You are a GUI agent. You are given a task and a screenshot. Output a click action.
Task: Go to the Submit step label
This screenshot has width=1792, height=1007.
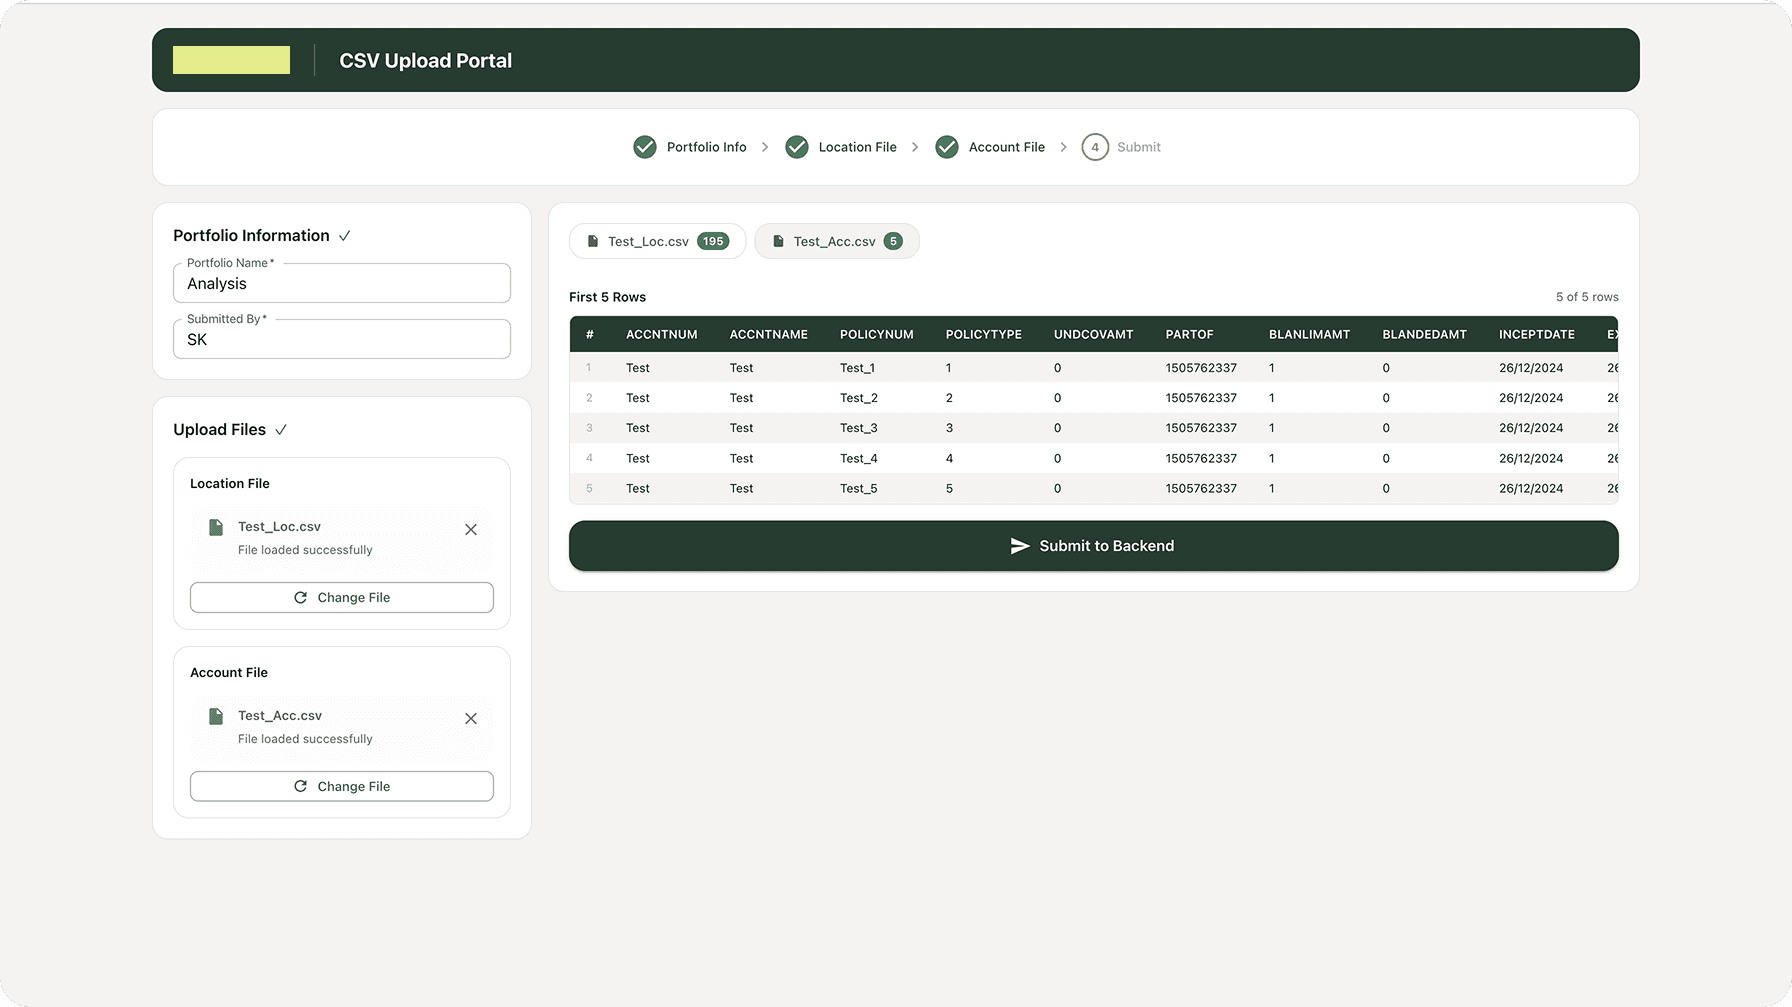click(x=1139, y=147)
